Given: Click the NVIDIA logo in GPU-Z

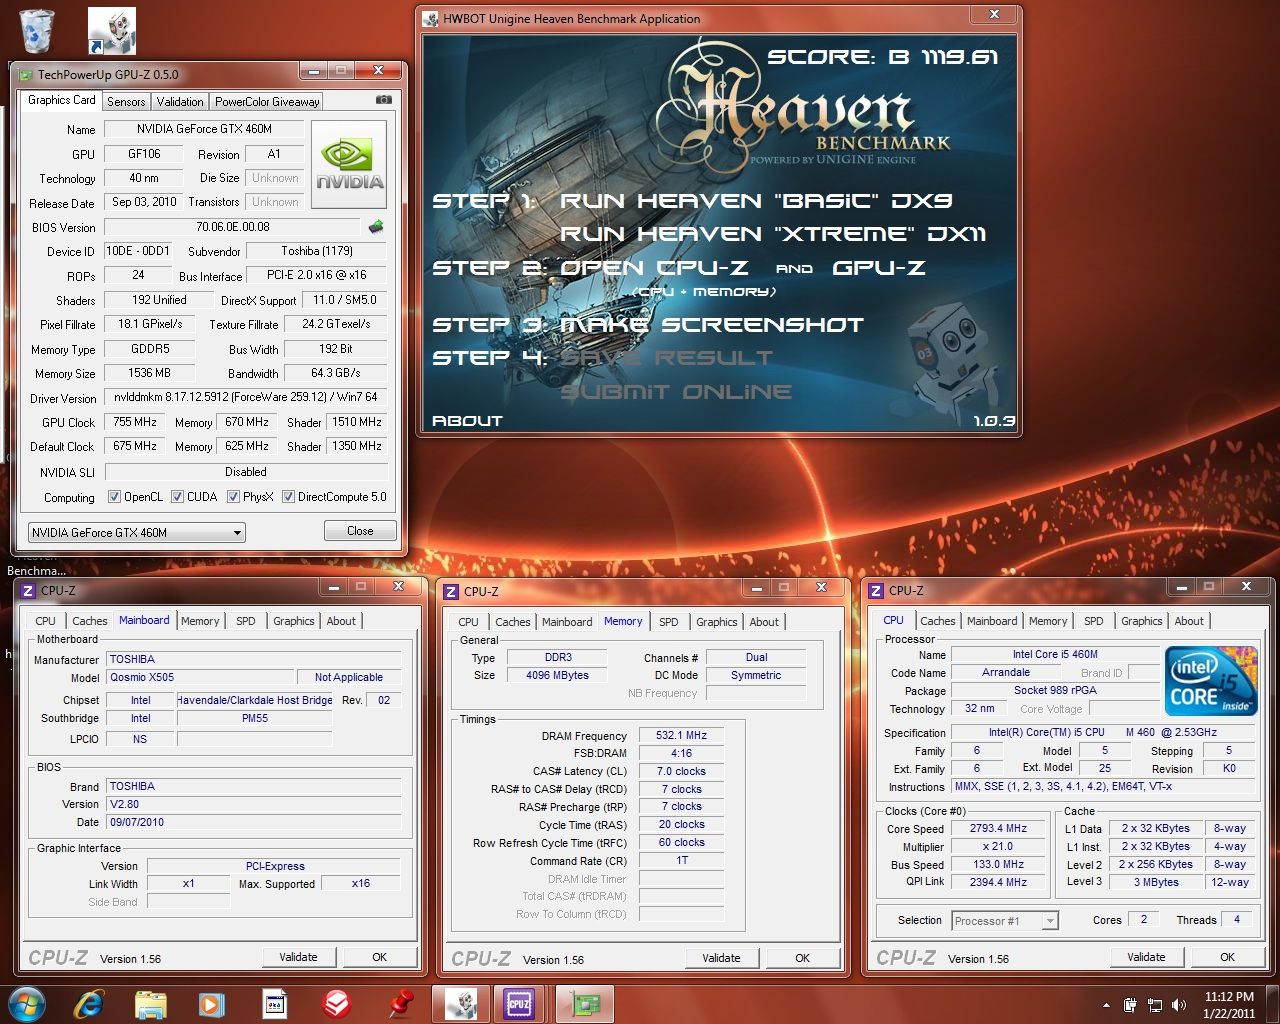Looking at the screenshot, I should (x=349, y=165).
